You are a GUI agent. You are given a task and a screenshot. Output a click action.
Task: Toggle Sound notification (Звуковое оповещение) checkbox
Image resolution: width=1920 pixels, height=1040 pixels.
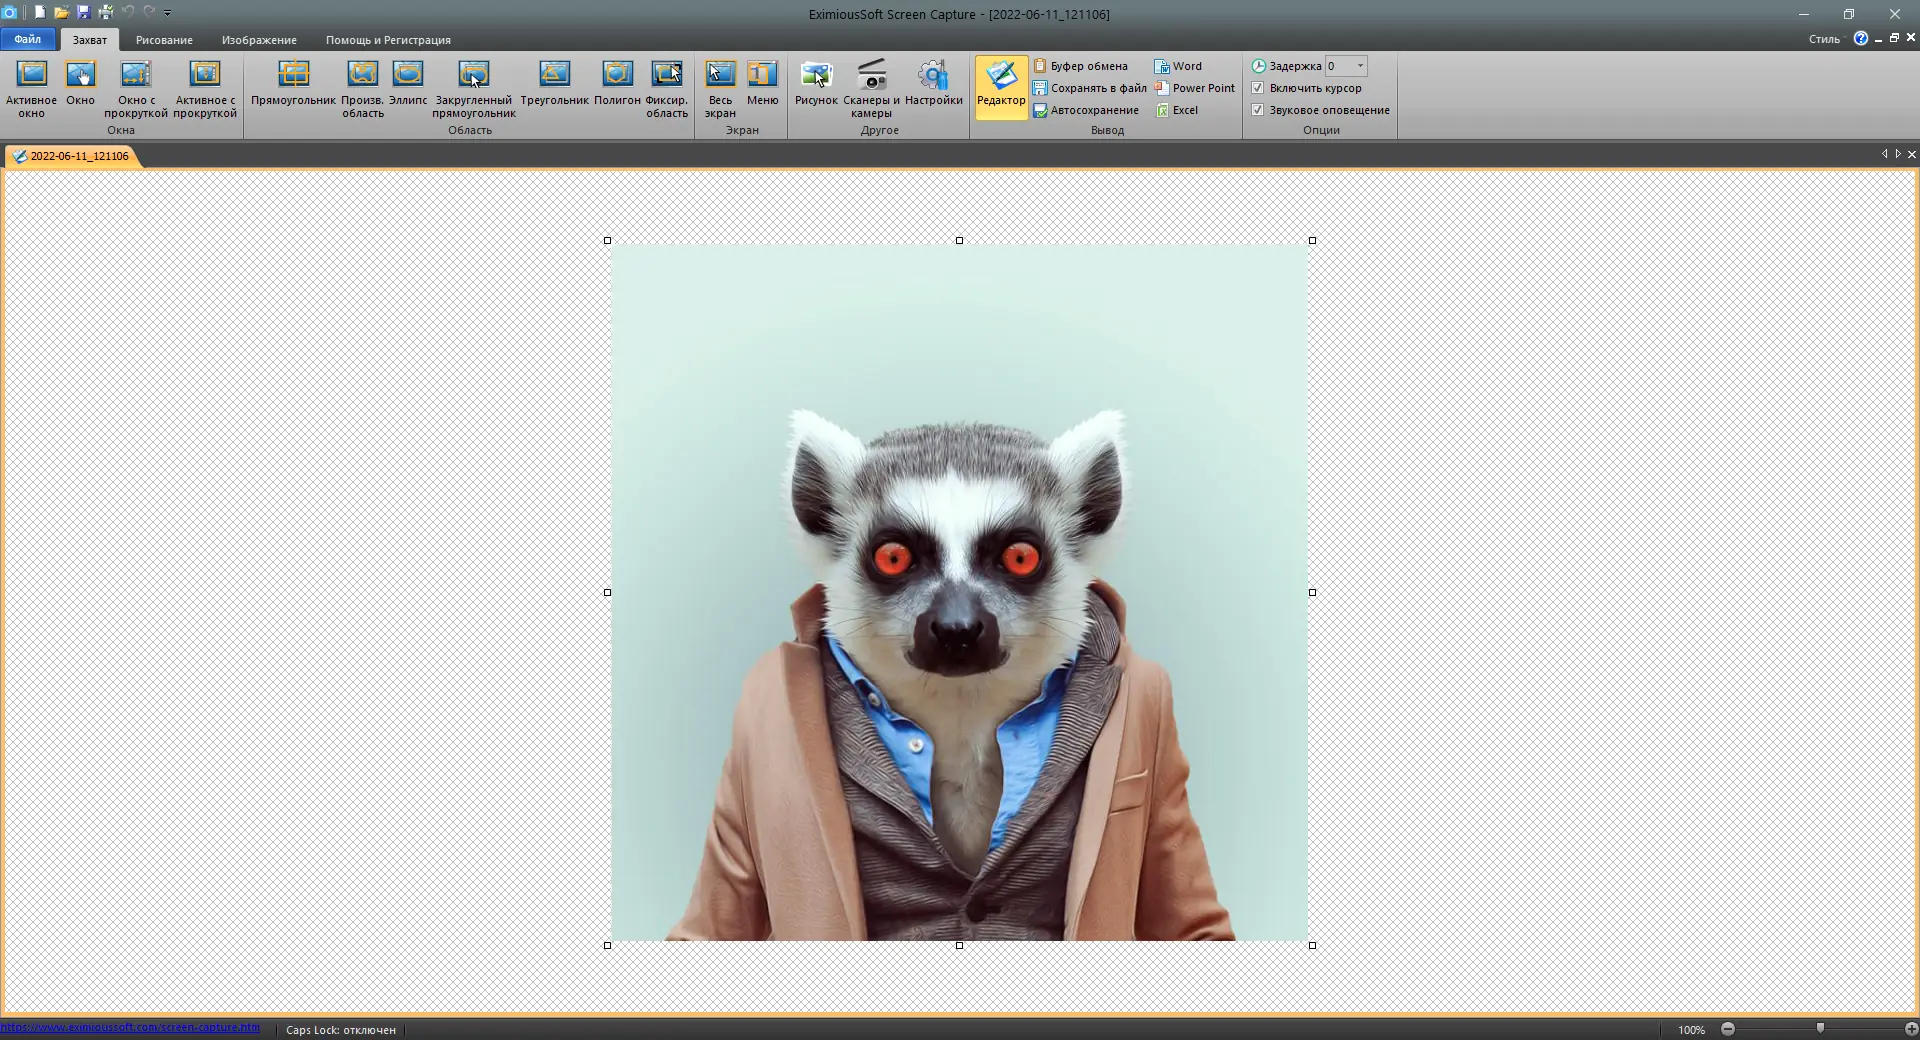pyautogui.click(x=1258, y=110)
